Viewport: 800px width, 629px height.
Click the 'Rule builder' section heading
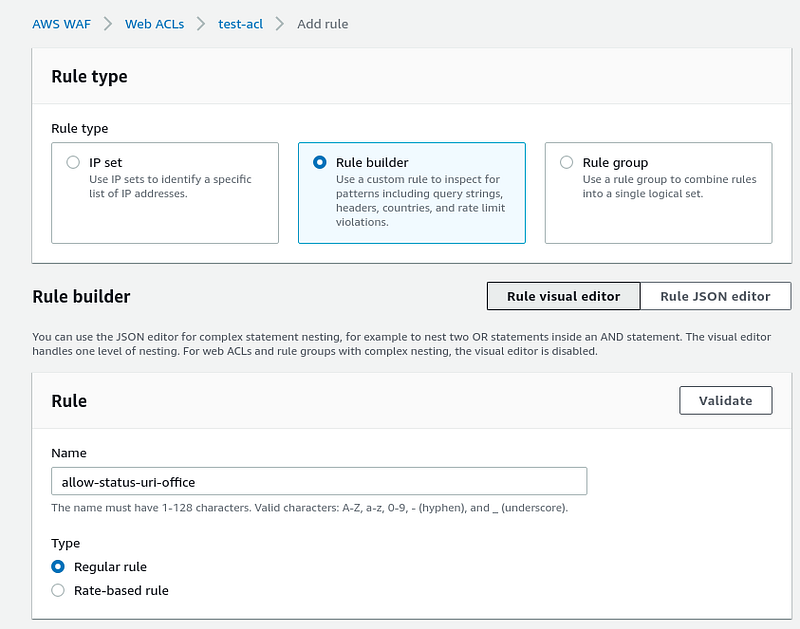click(x=81, y=296)
